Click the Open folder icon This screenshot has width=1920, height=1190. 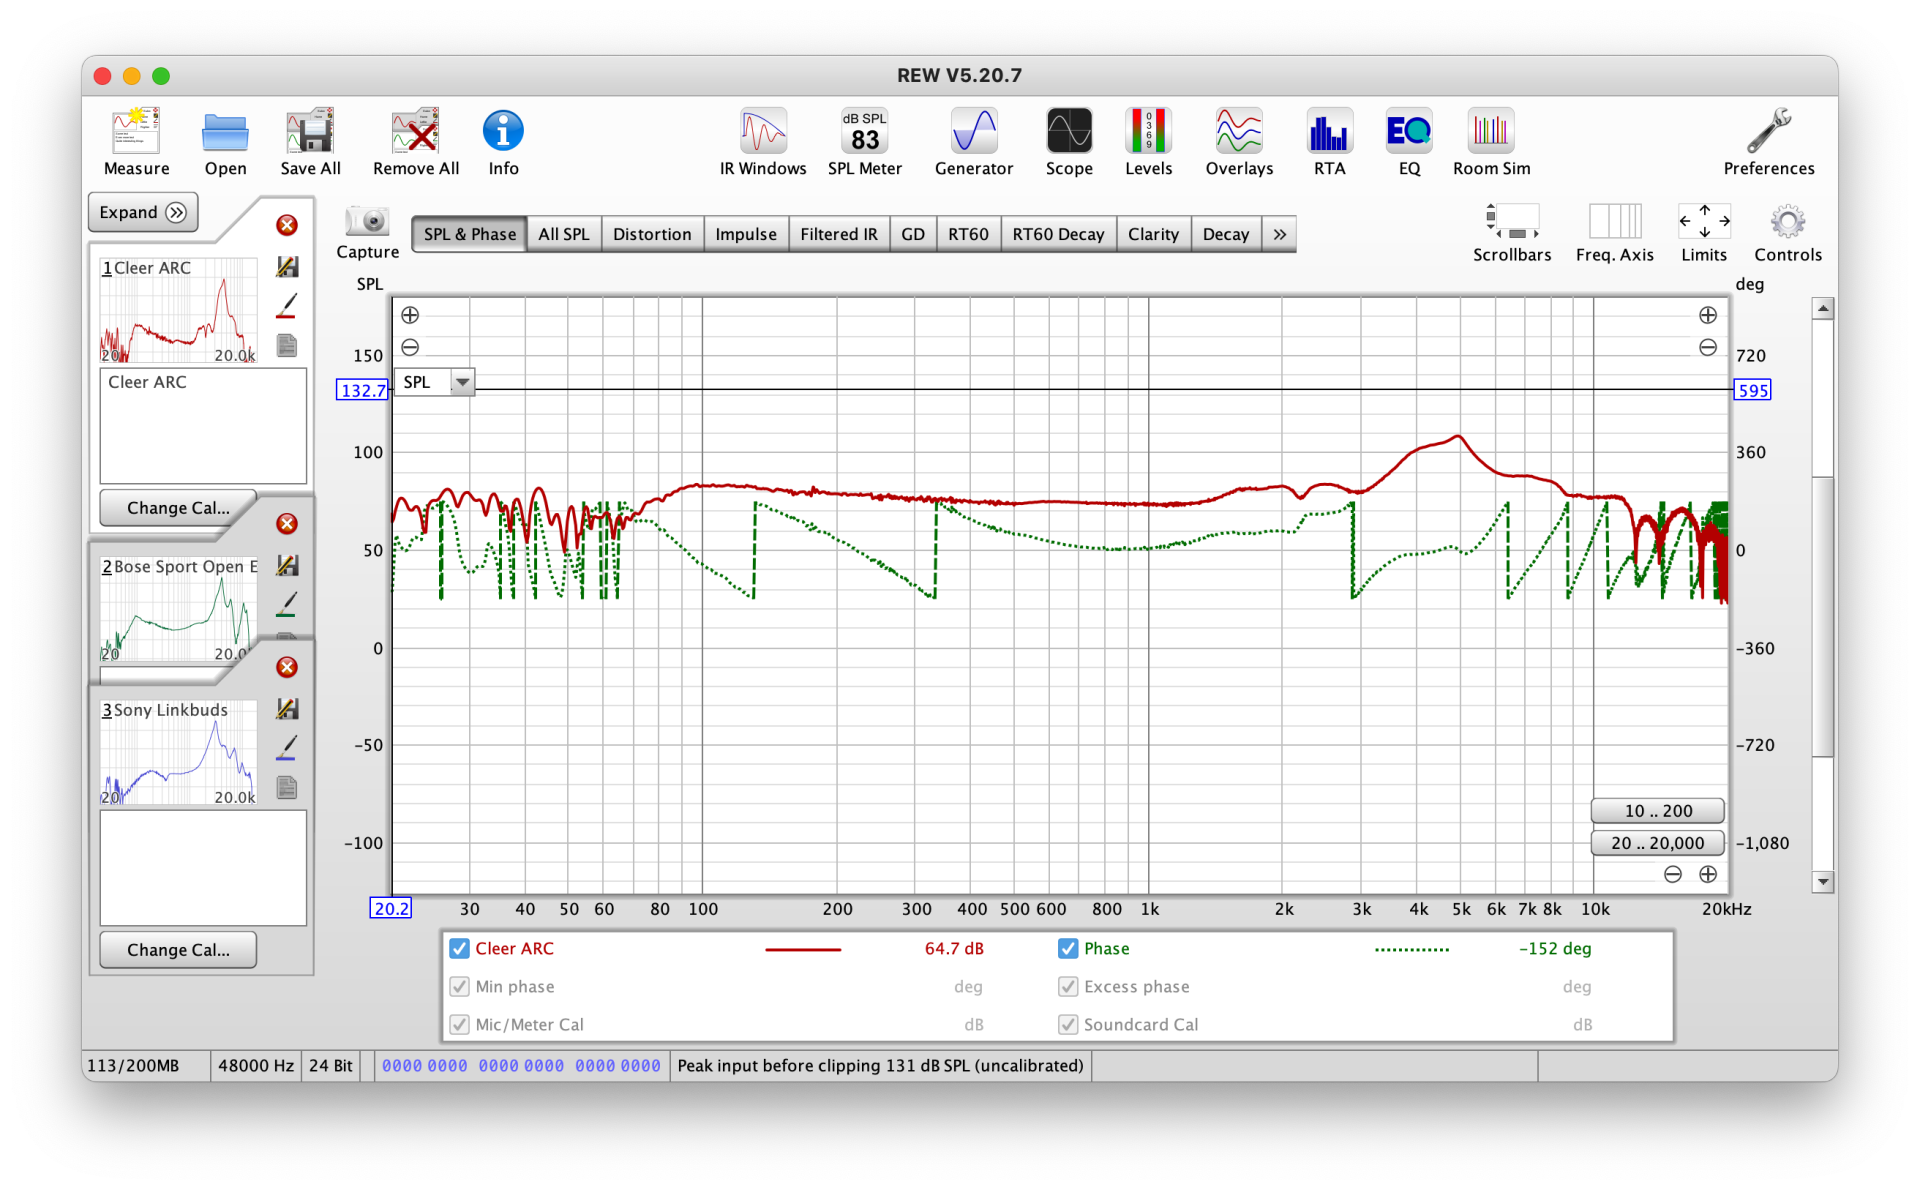[225, 131]
